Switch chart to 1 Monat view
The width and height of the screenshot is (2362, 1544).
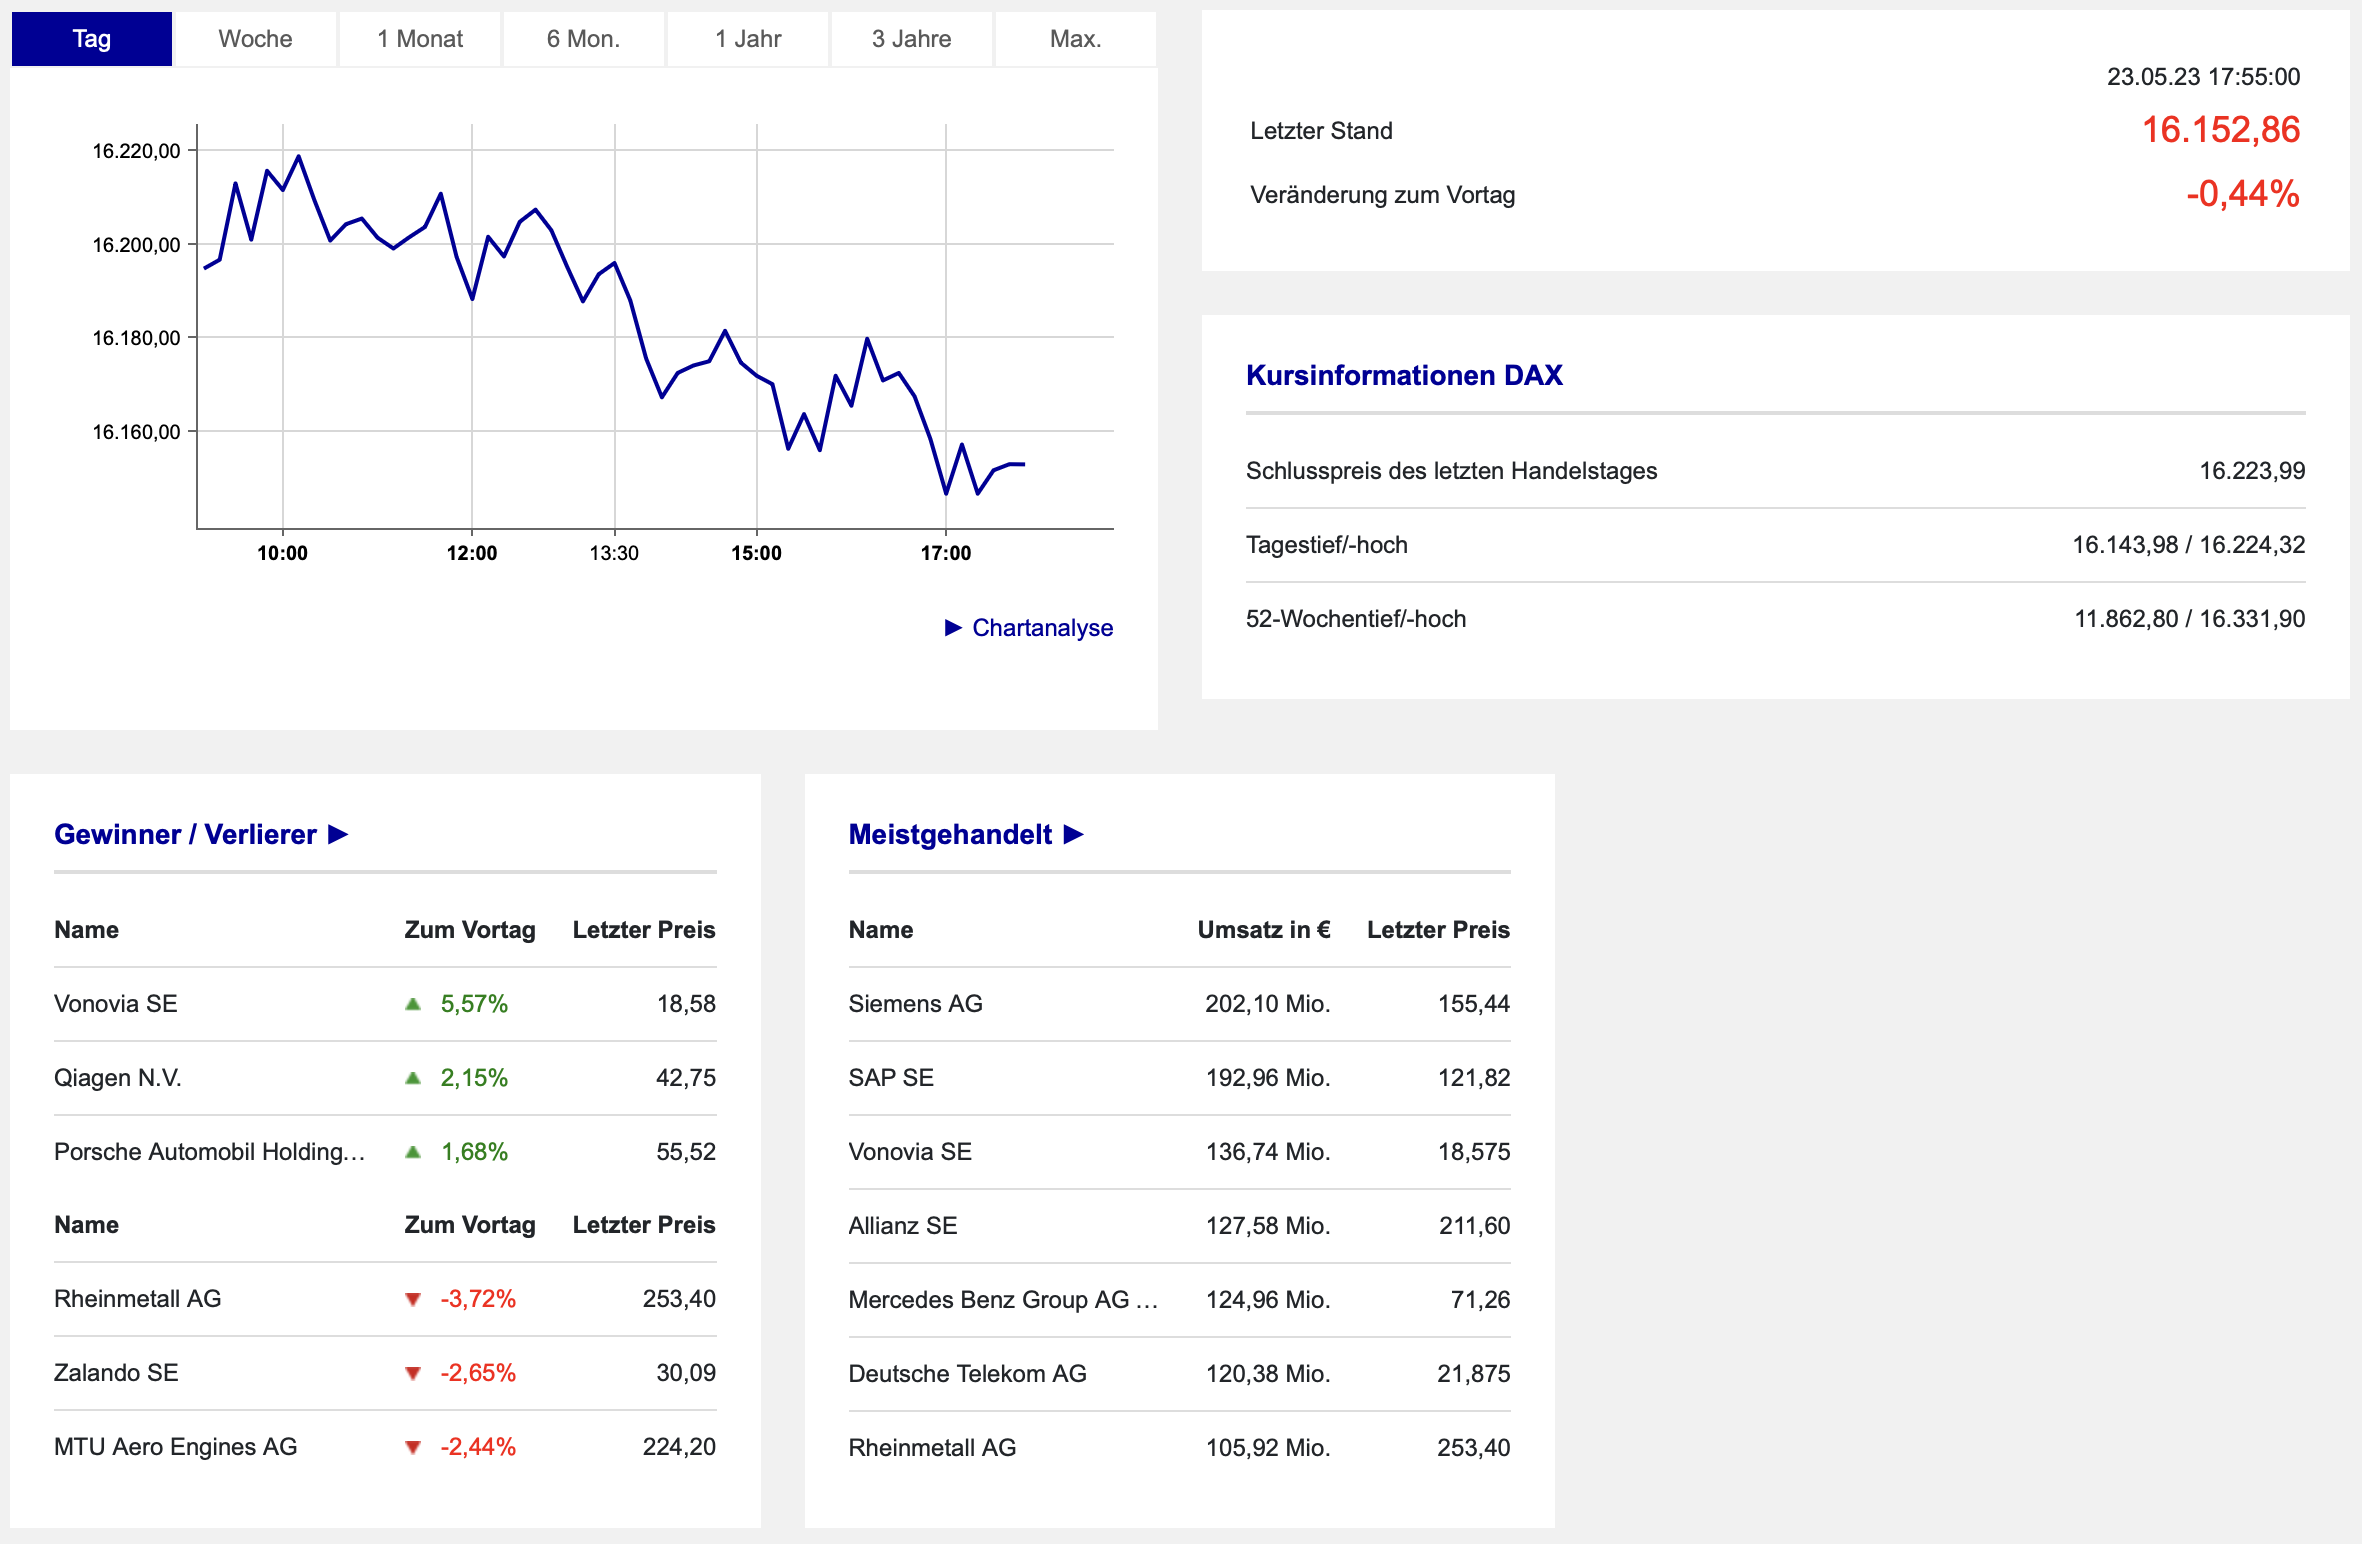point(420,39)
